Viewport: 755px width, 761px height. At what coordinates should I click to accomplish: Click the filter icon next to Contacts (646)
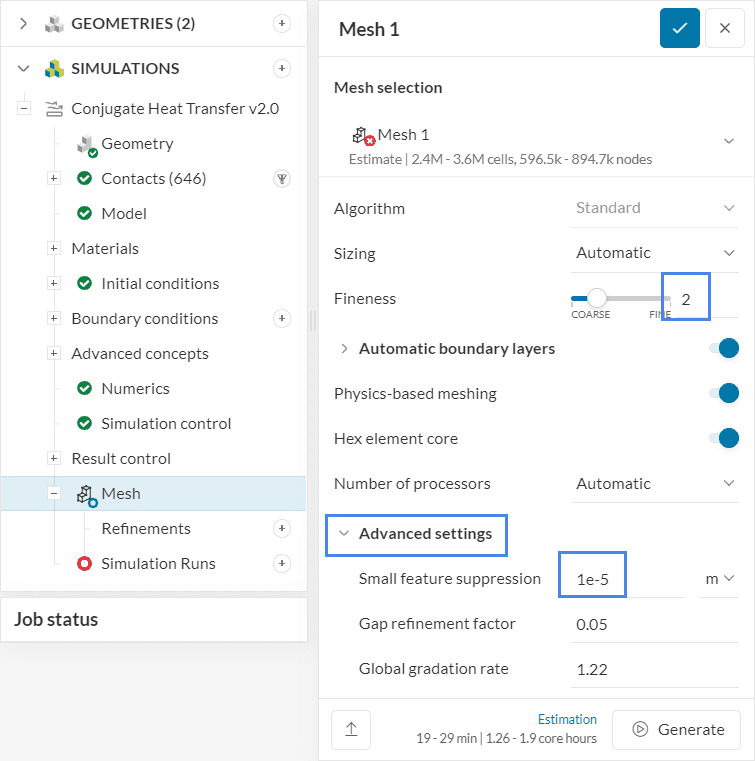point(282,179)
